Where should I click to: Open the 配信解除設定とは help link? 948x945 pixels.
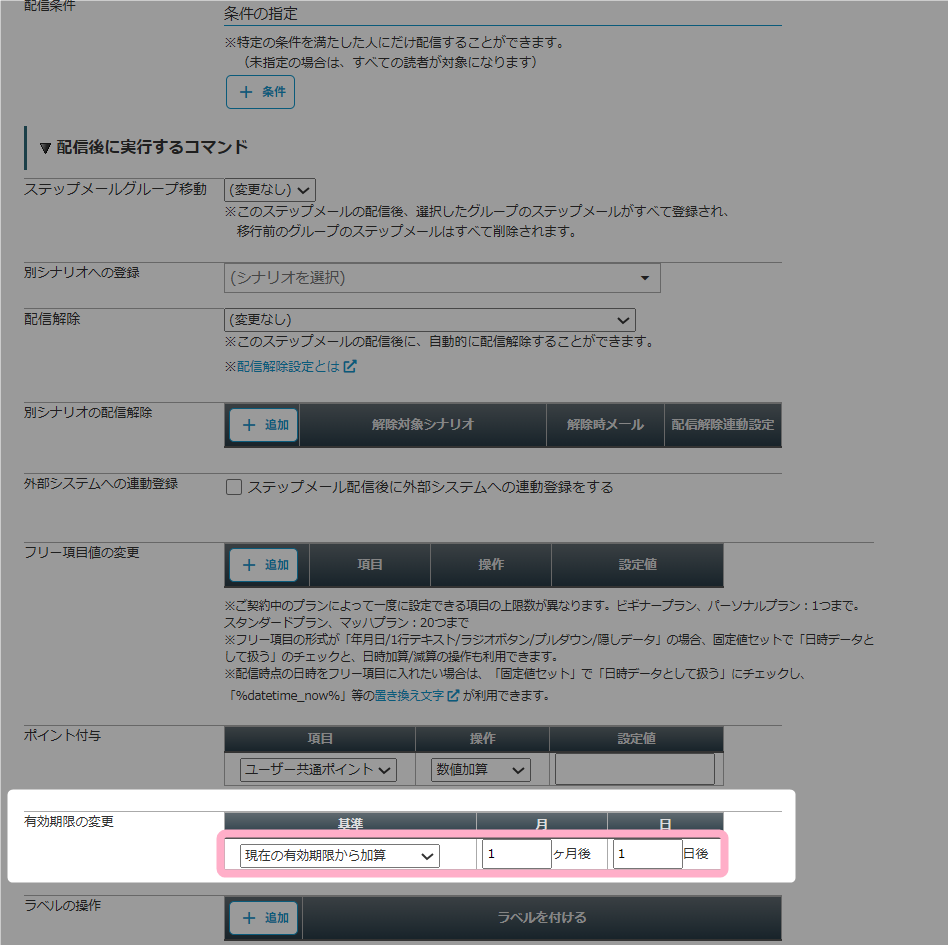coord(283,366)
